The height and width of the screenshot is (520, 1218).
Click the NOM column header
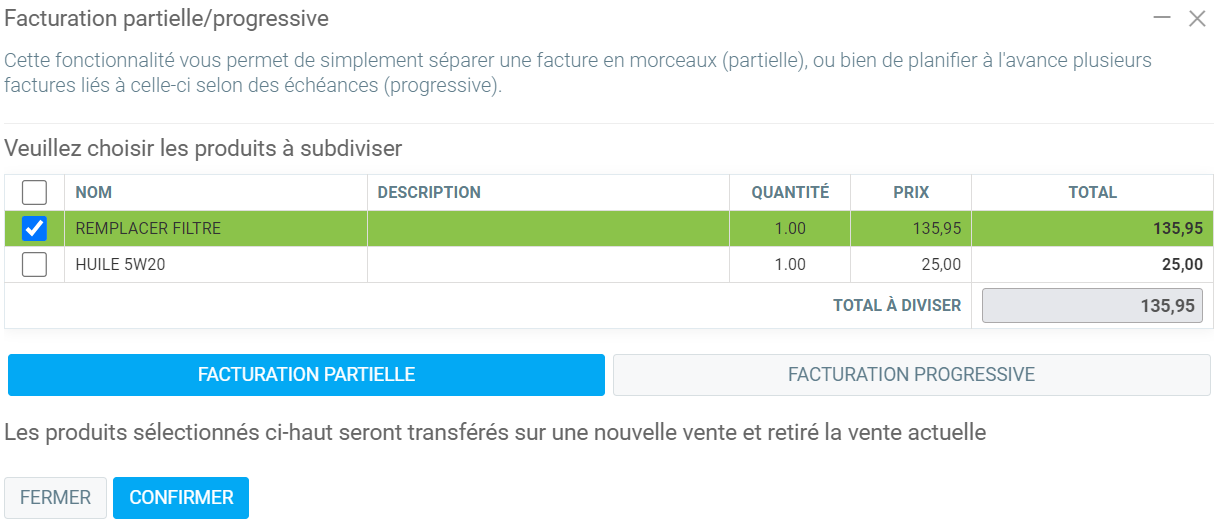point(94,192)
